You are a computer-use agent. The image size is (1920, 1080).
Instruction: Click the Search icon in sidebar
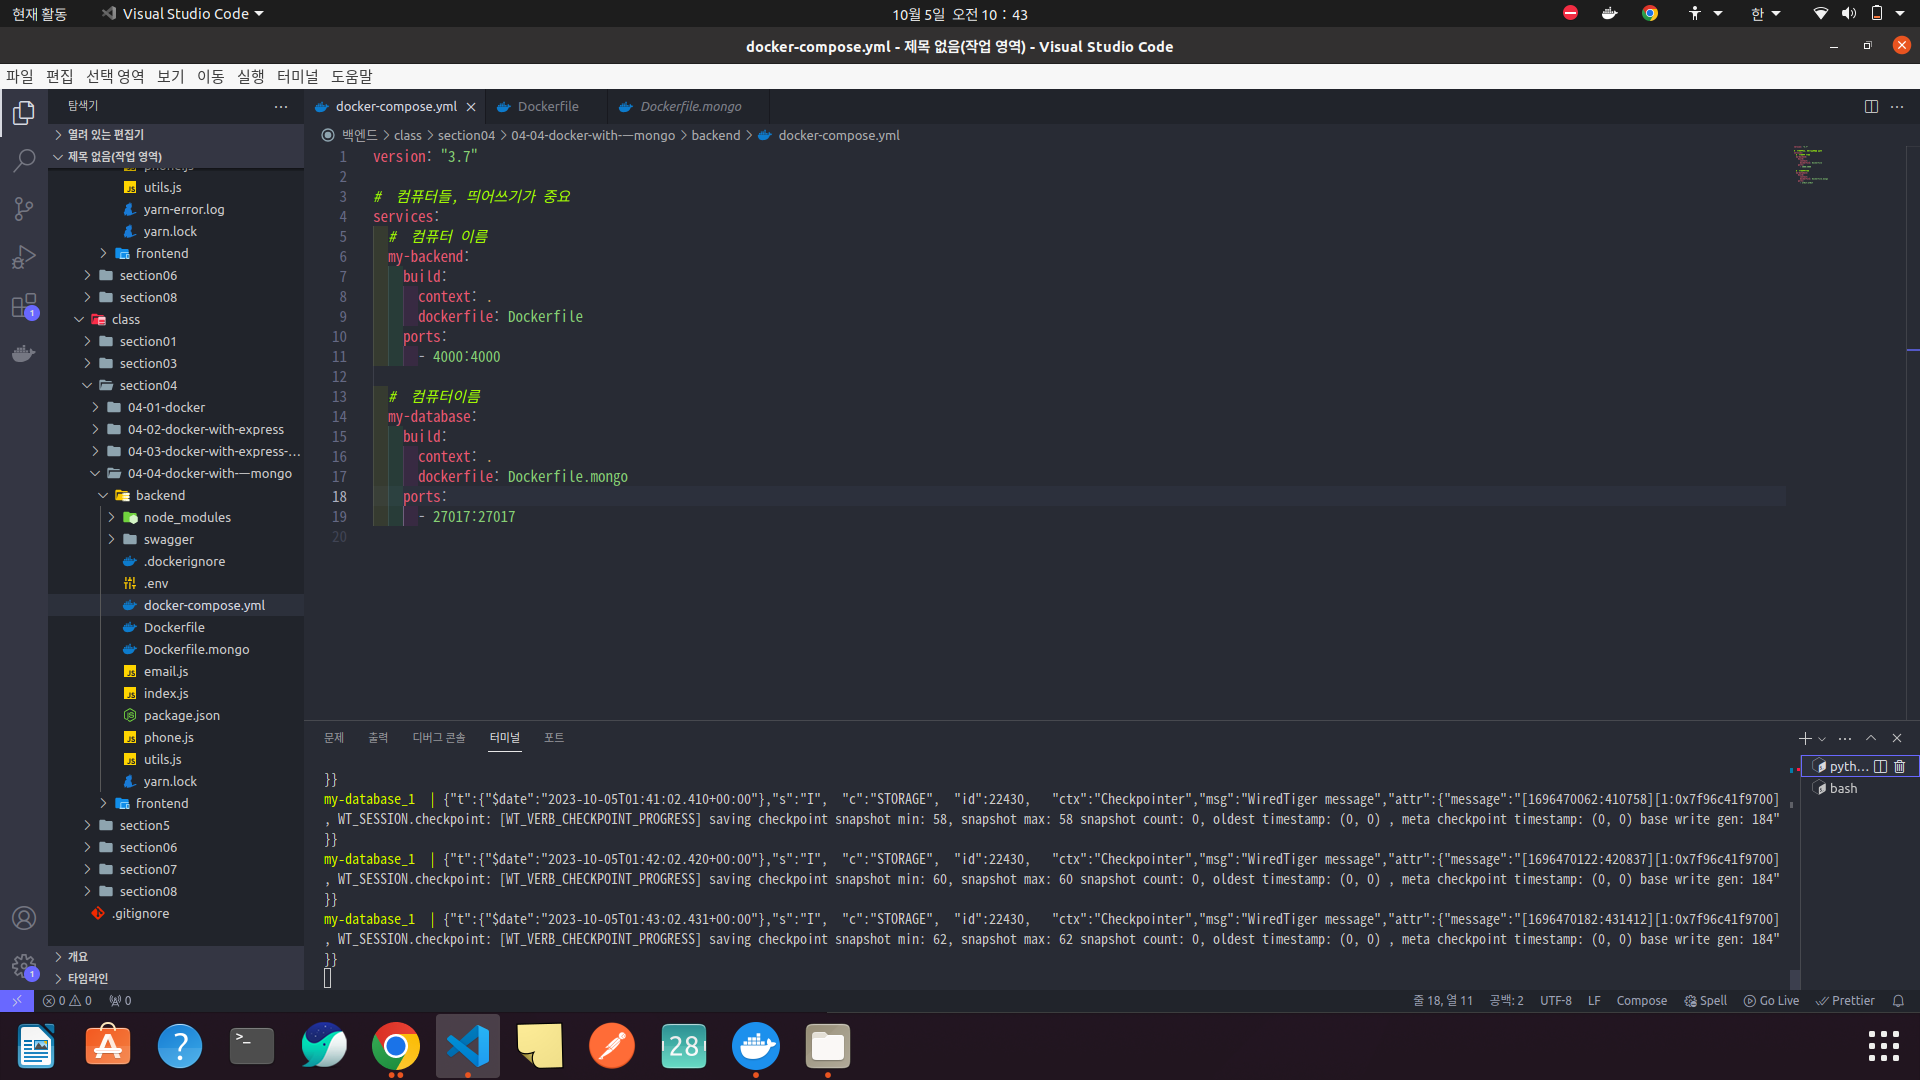point(24,158)
